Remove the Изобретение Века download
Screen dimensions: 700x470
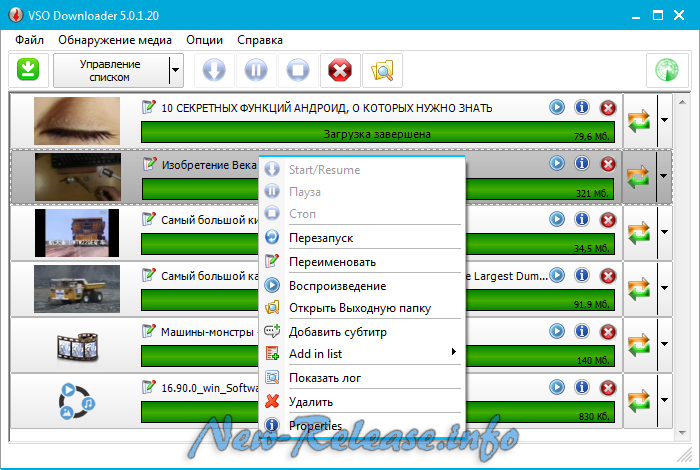608,164
